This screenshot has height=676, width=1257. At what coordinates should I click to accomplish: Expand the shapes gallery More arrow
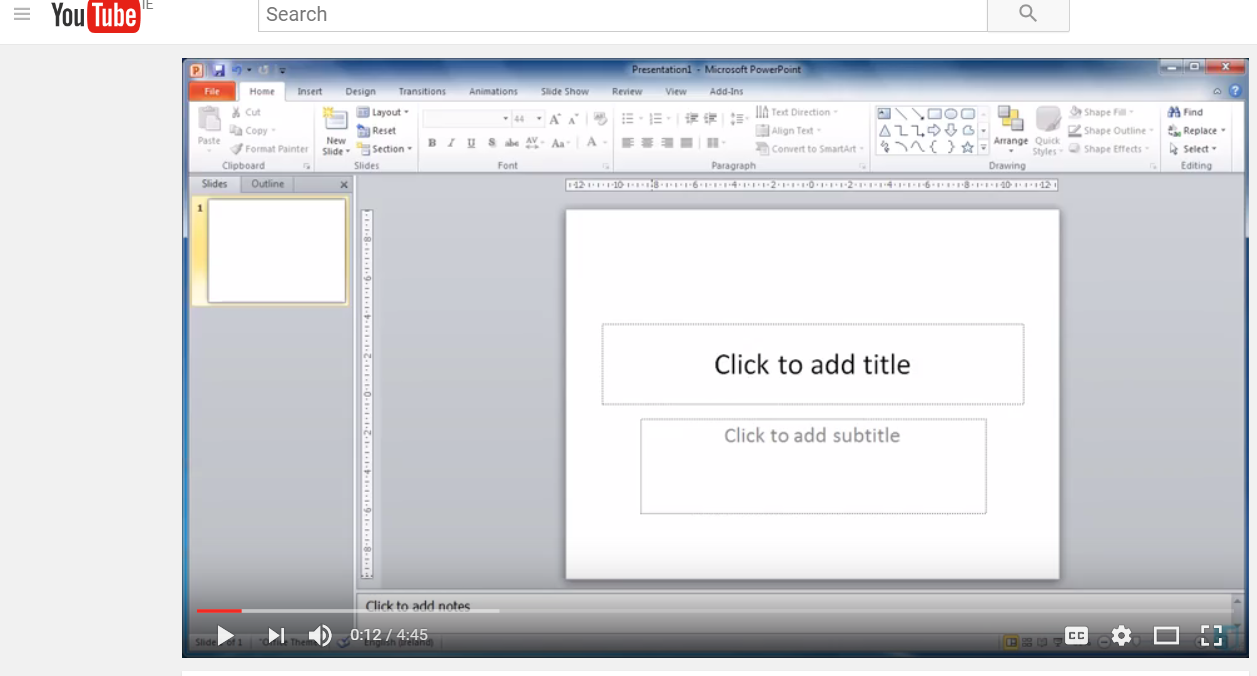(983, 148)
